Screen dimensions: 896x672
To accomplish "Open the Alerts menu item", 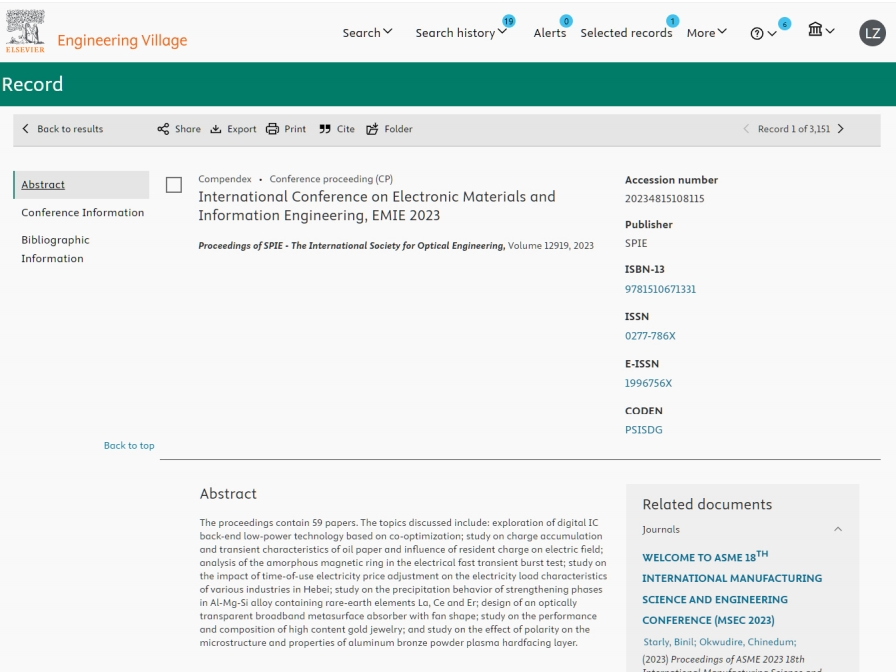I will tap(549, 33).
